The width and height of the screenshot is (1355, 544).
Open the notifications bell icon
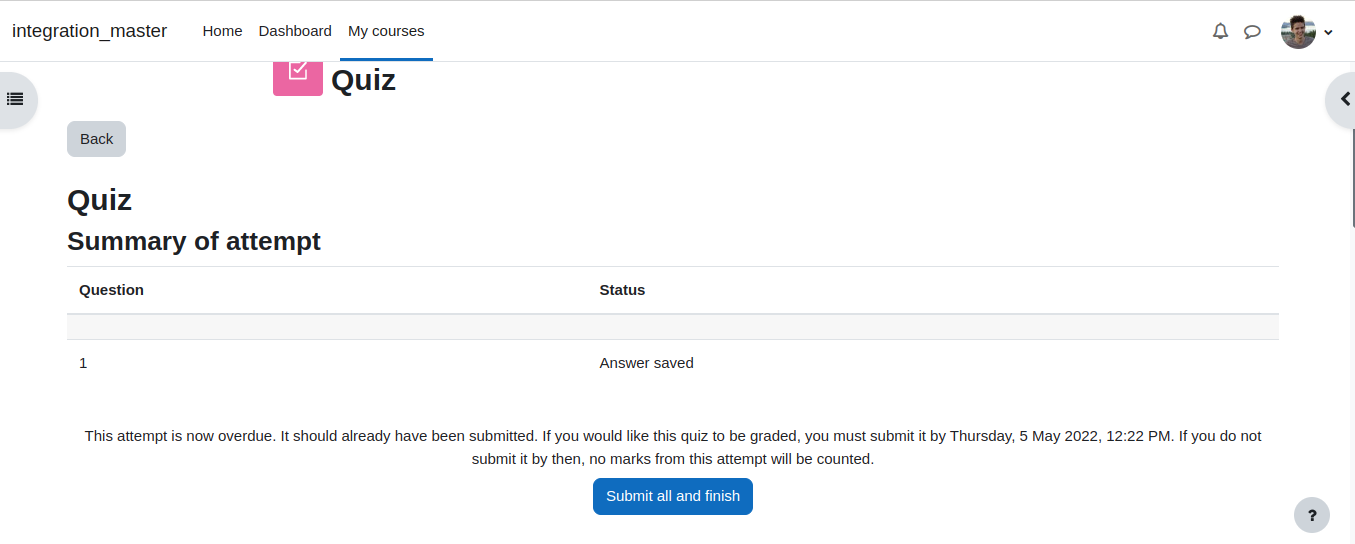click(x=1220, y=31)
